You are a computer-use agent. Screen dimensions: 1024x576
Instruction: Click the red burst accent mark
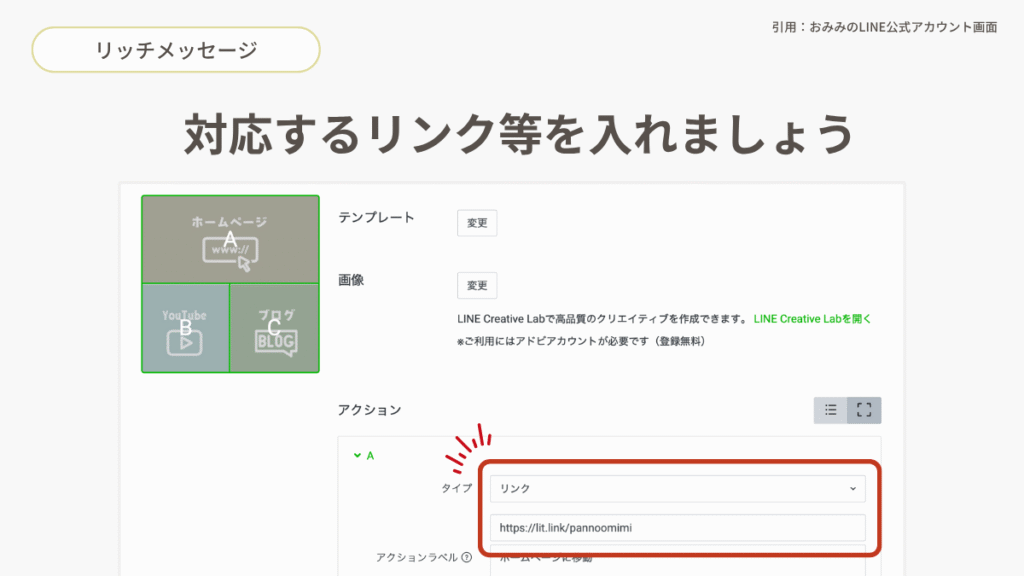tap(468, 449)
